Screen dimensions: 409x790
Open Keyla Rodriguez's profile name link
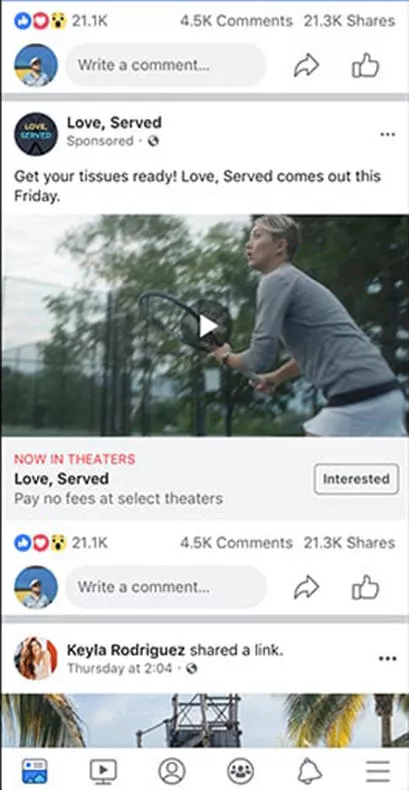click(x=126, y=650)
